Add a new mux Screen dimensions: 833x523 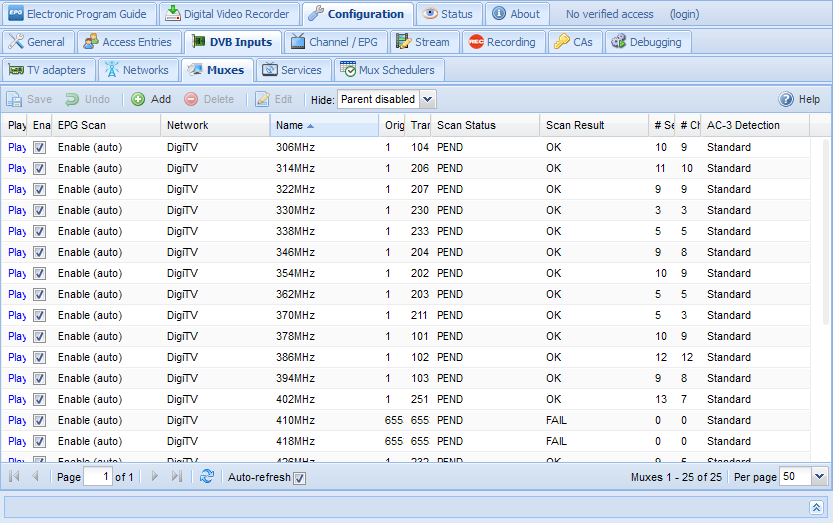click(151, 99)
